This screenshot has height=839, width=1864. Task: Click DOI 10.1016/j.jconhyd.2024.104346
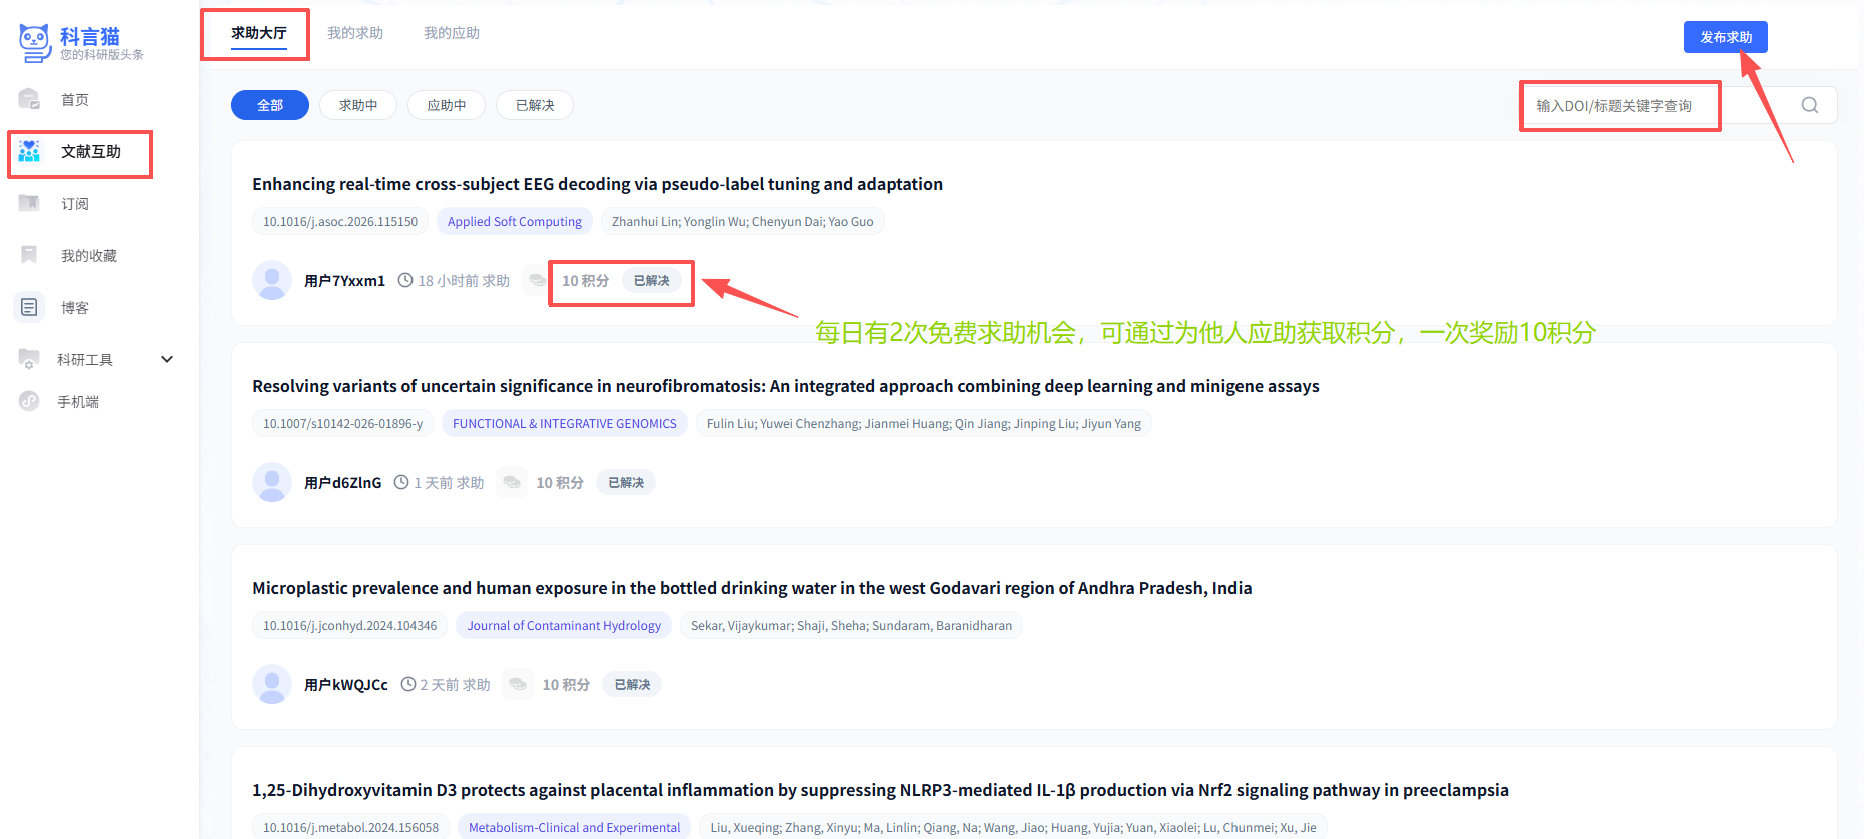[x=350, y=625]
